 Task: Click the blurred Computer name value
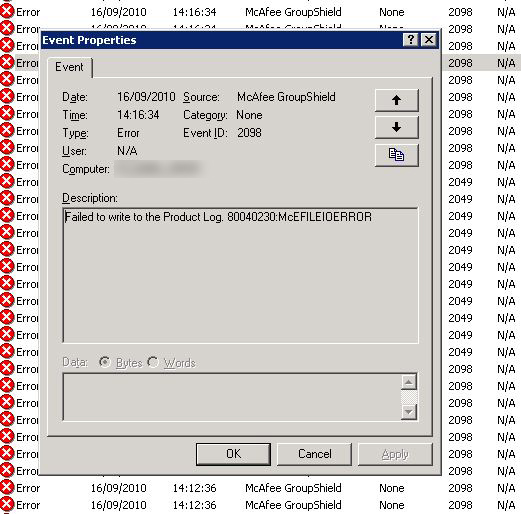(x=159, y=169)
